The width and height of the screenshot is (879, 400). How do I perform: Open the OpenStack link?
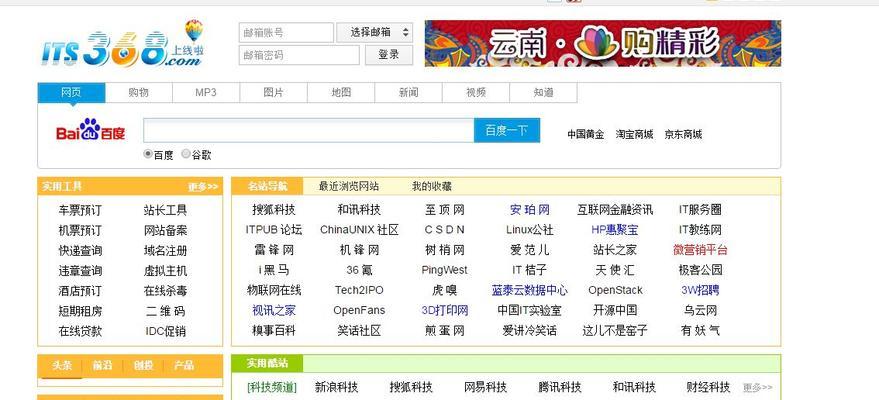point(615,290)
